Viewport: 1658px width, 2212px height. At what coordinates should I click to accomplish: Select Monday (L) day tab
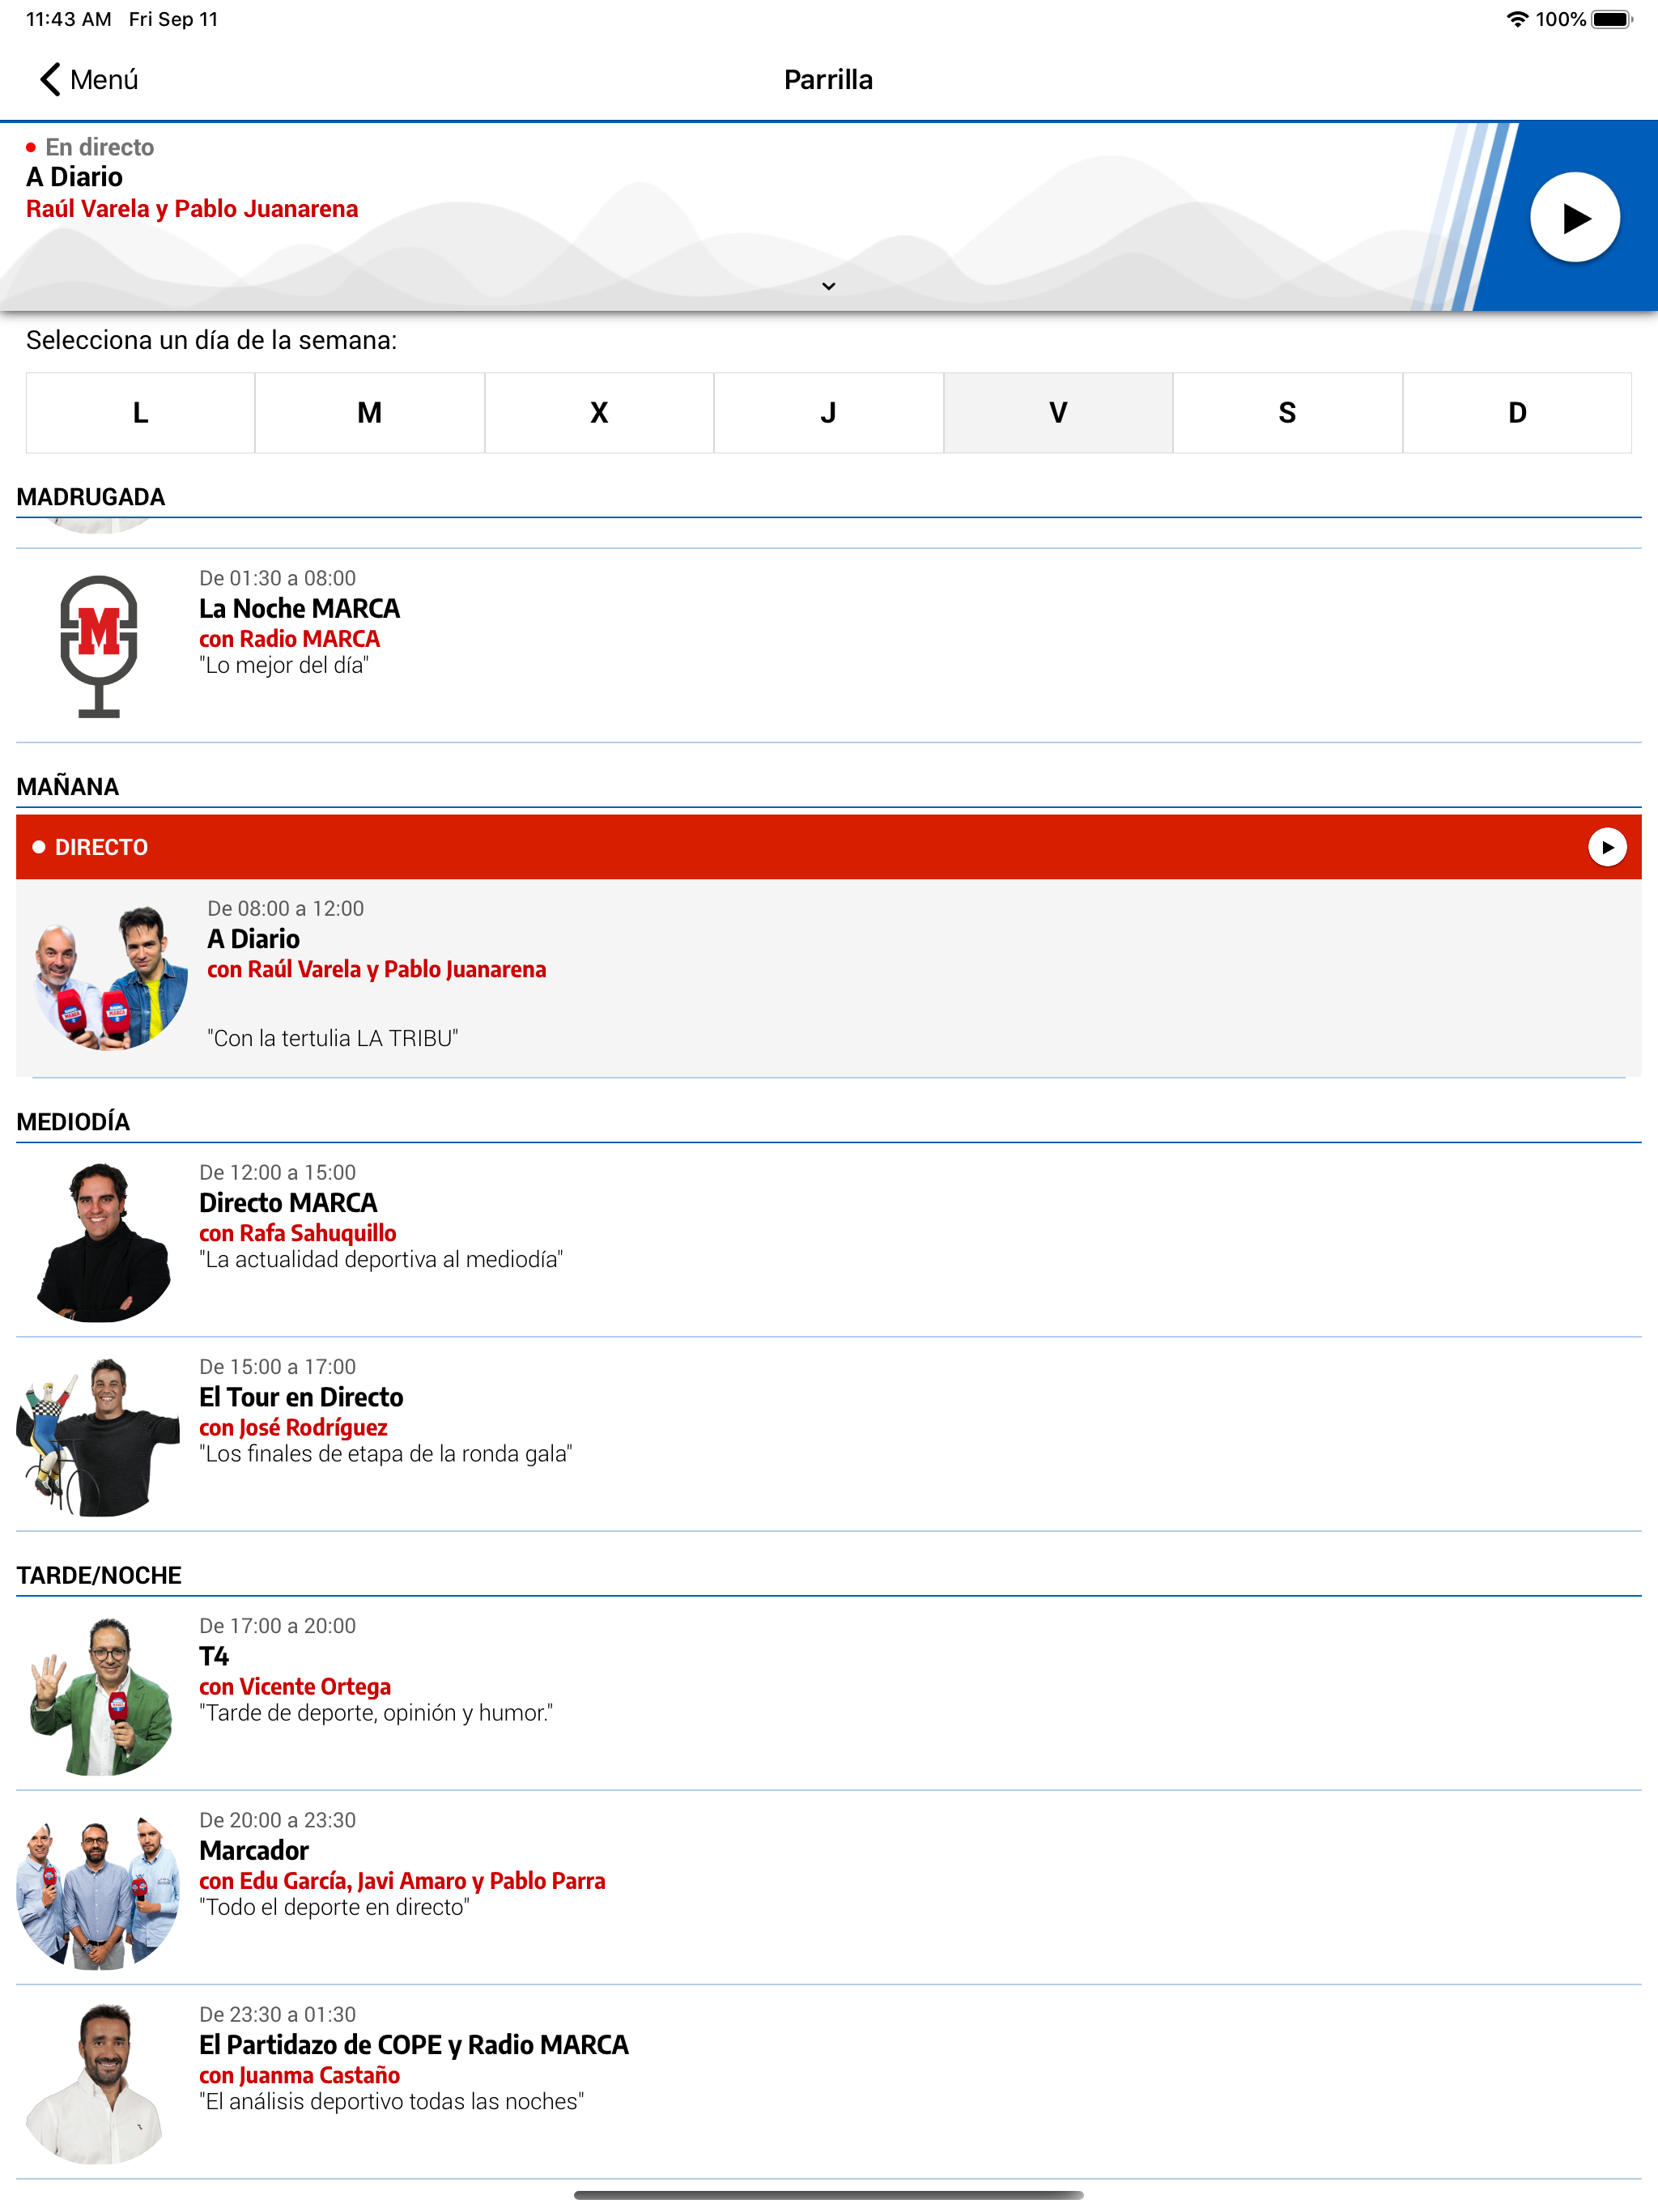pos(140,413)
